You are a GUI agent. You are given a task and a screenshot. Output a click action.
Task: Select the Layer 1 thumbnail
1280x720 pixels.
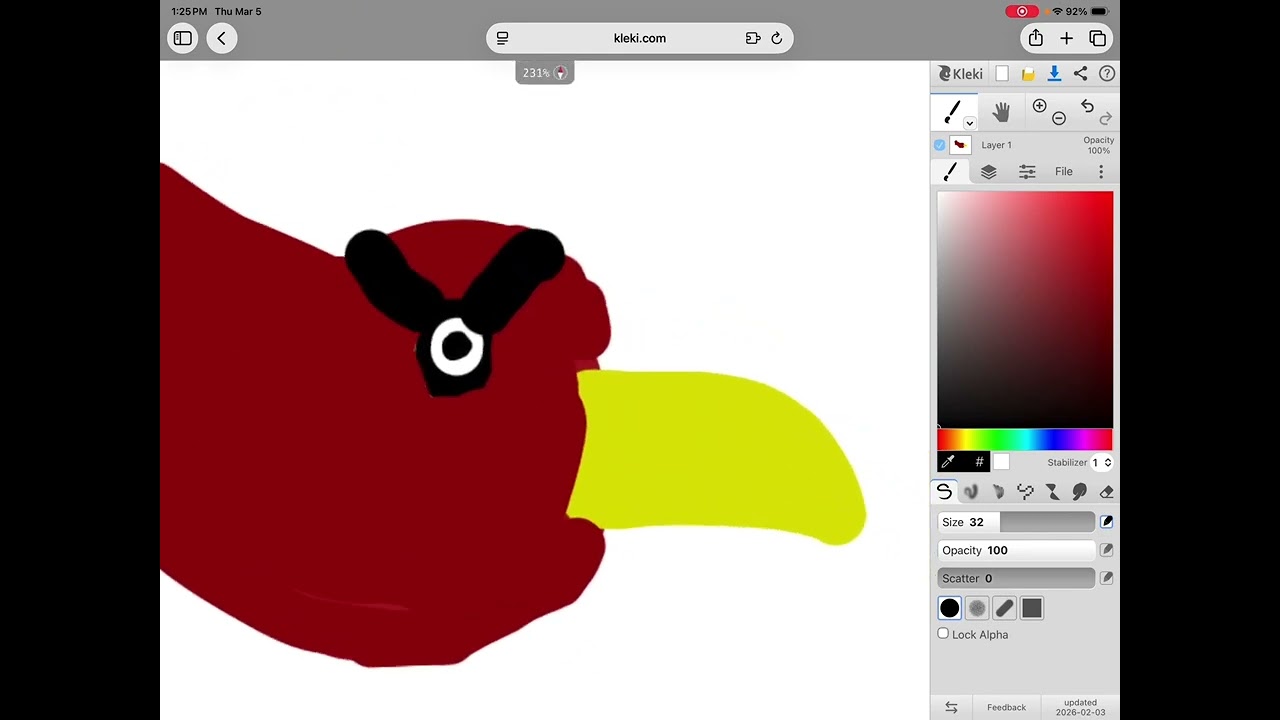coord(960,145)
